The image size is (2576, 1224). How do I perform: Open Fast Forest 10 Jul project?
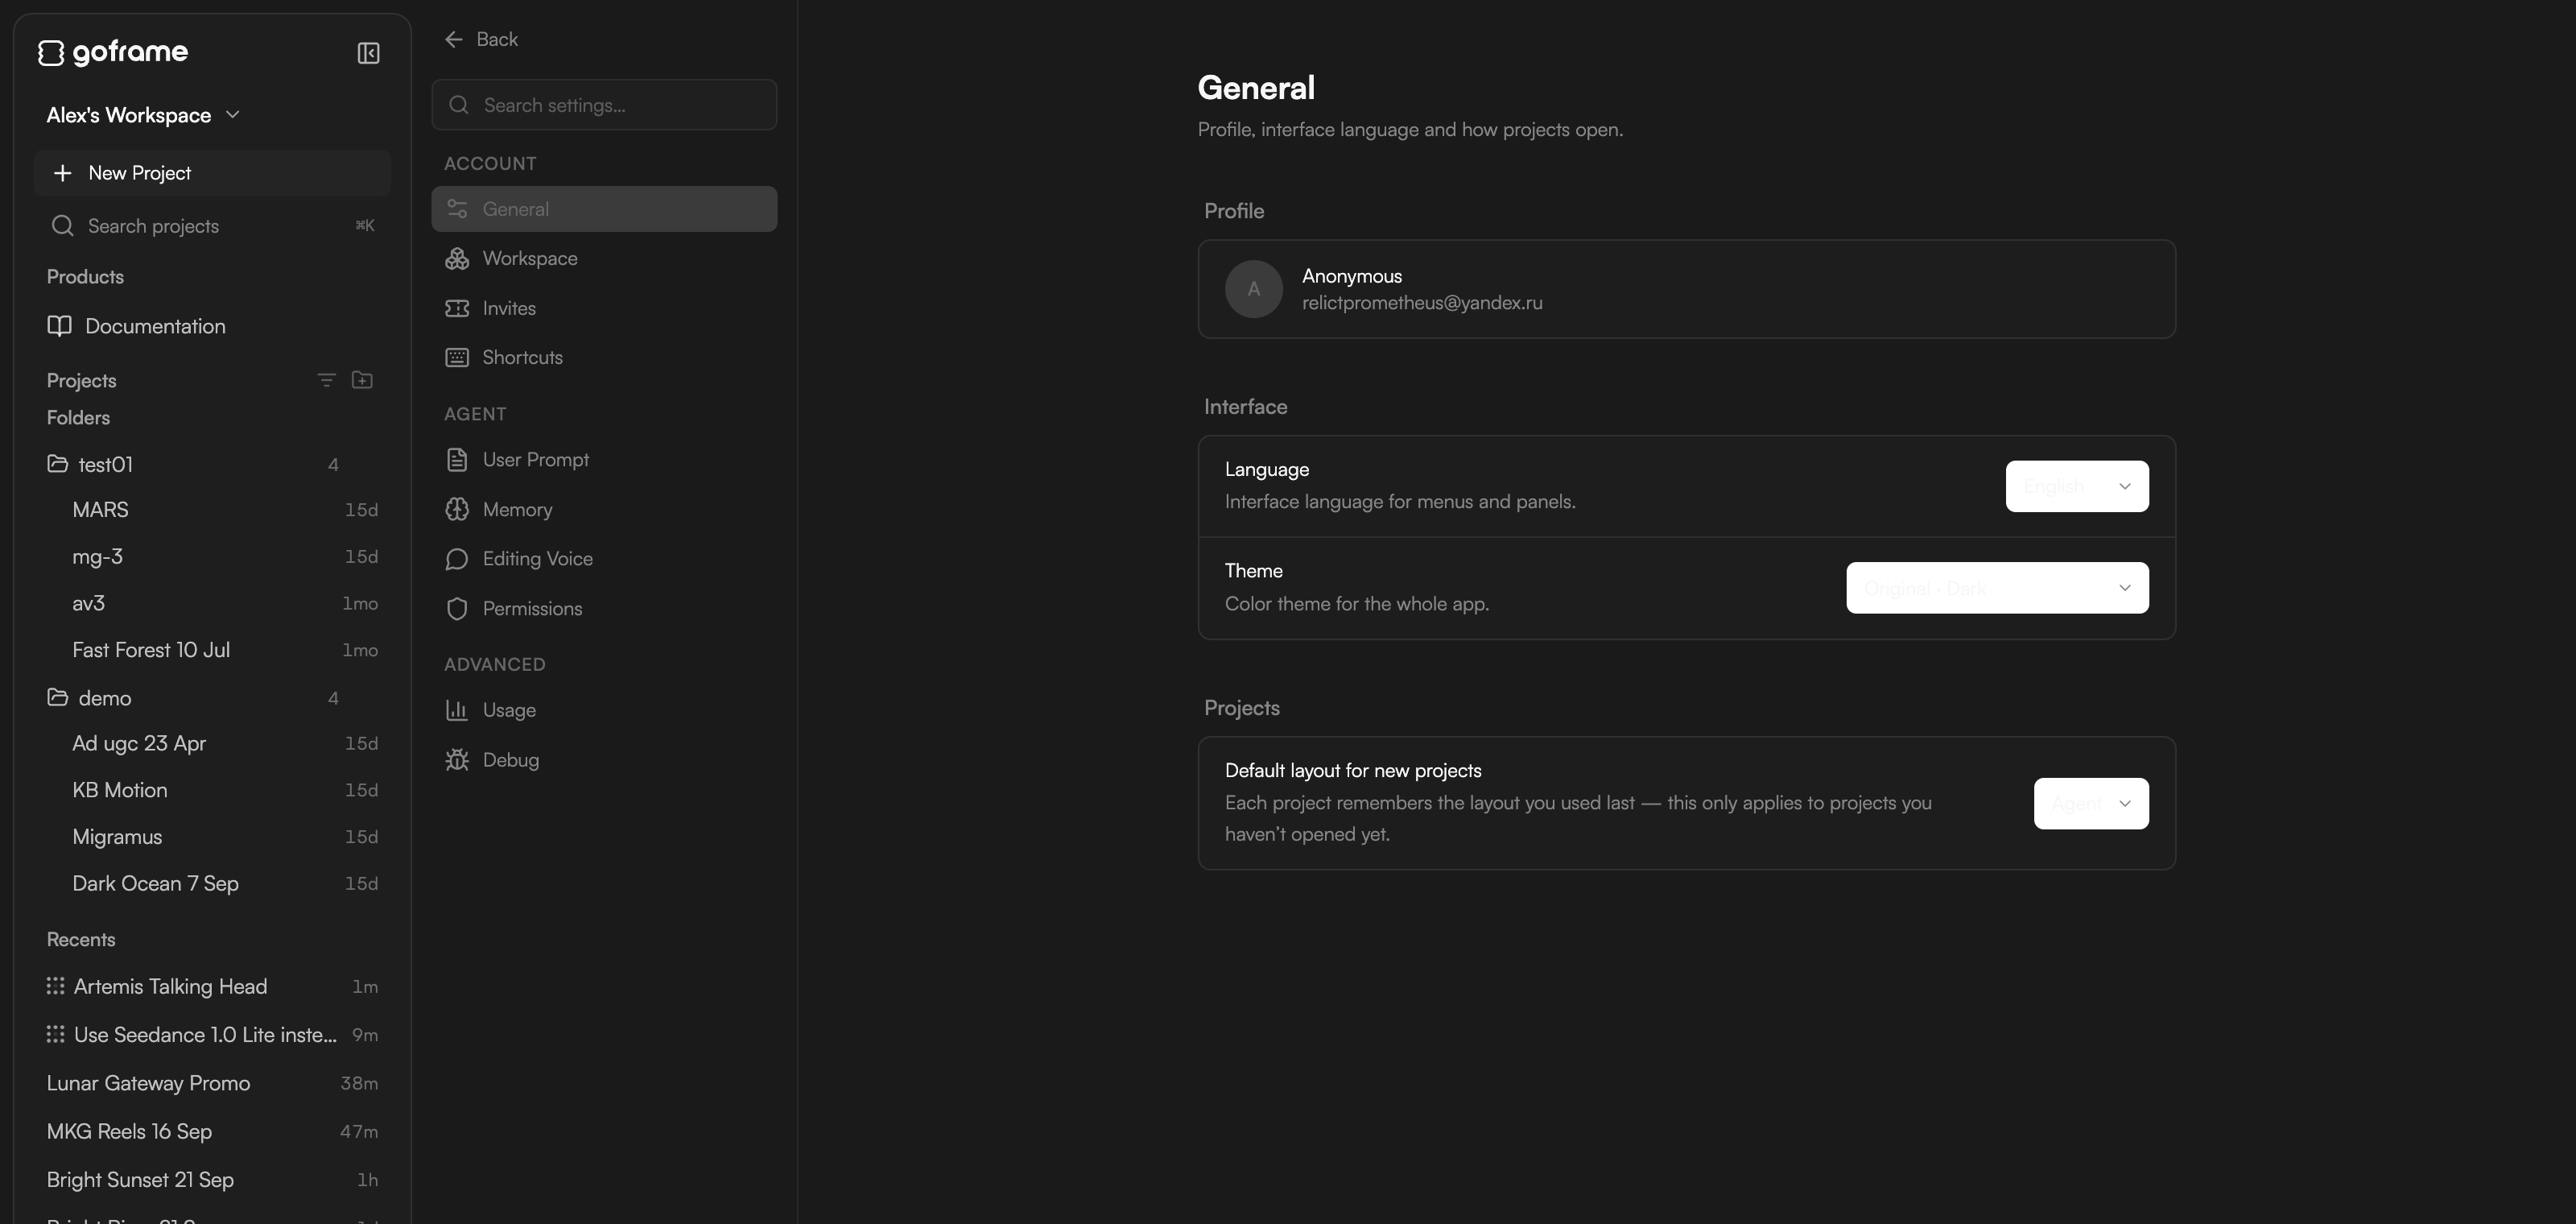[x=212, y=650]
